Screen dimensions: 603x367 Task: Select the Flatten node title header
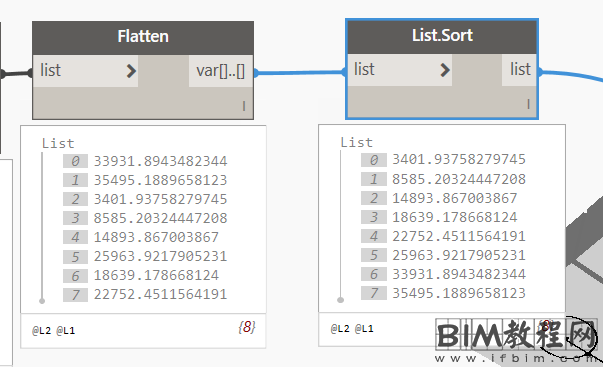[x=143, y=37]
